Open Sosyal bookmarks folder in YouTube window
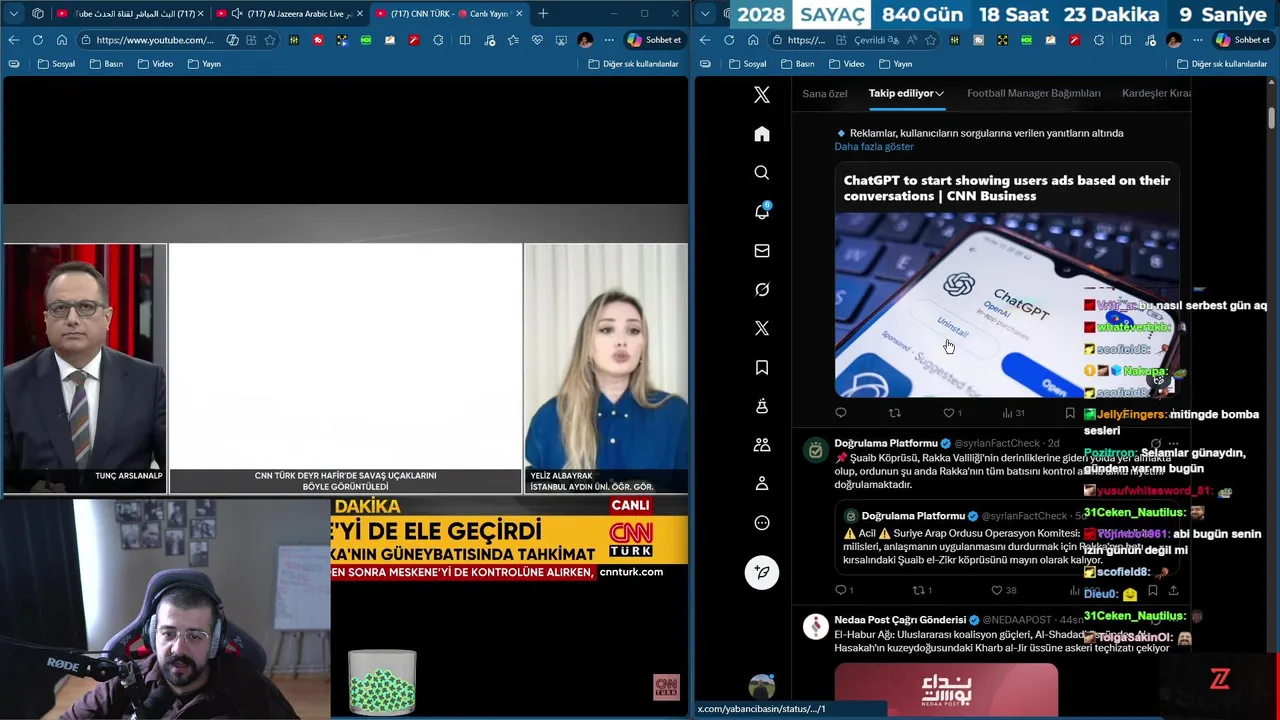This screenshot has height=720, width=1280. tap(56, 64)
